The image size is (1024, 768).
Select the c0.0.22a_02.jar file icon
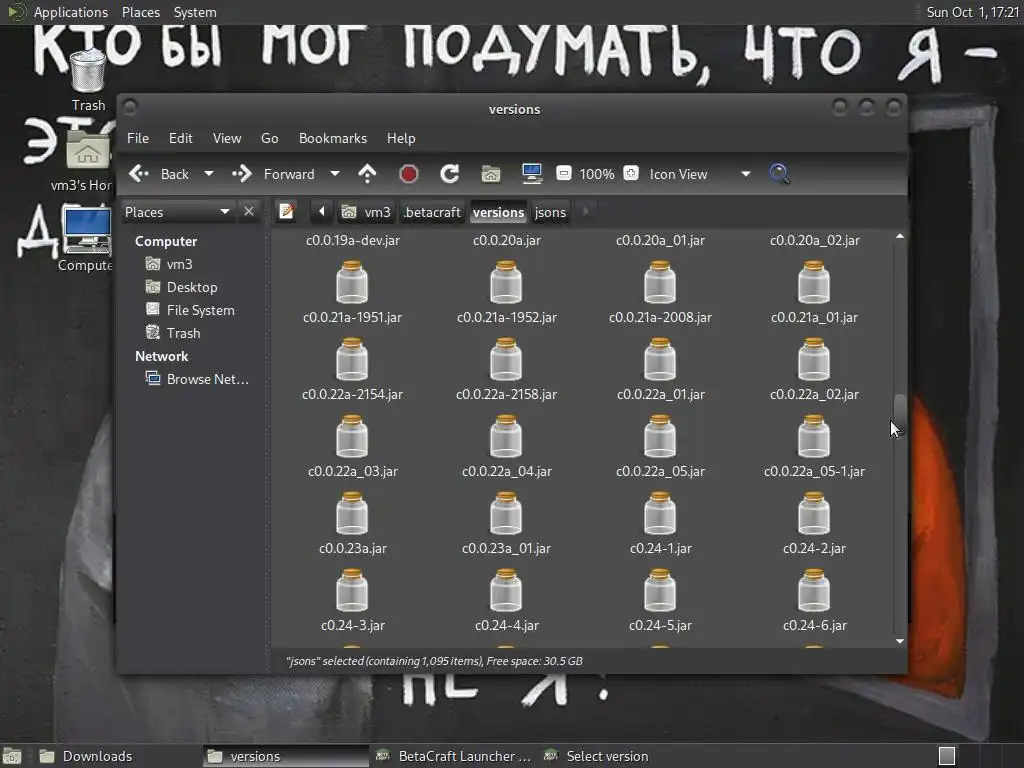click(814, 359)
